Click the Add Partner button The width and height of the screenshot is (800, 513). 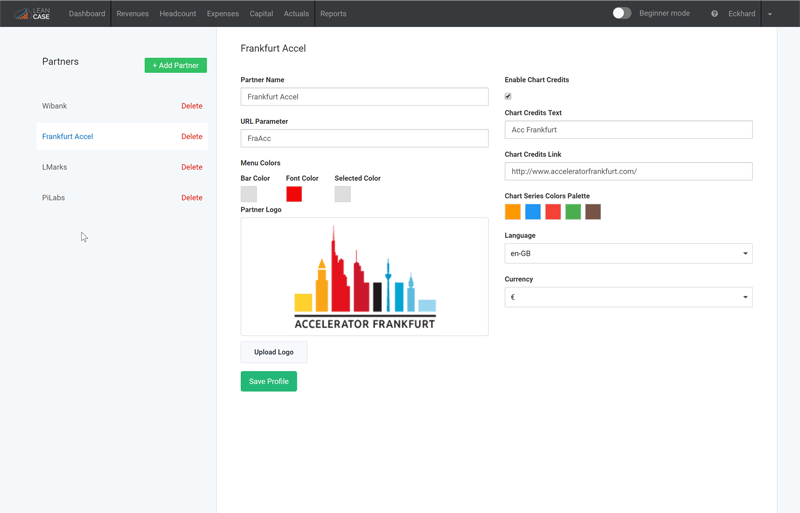175,65
